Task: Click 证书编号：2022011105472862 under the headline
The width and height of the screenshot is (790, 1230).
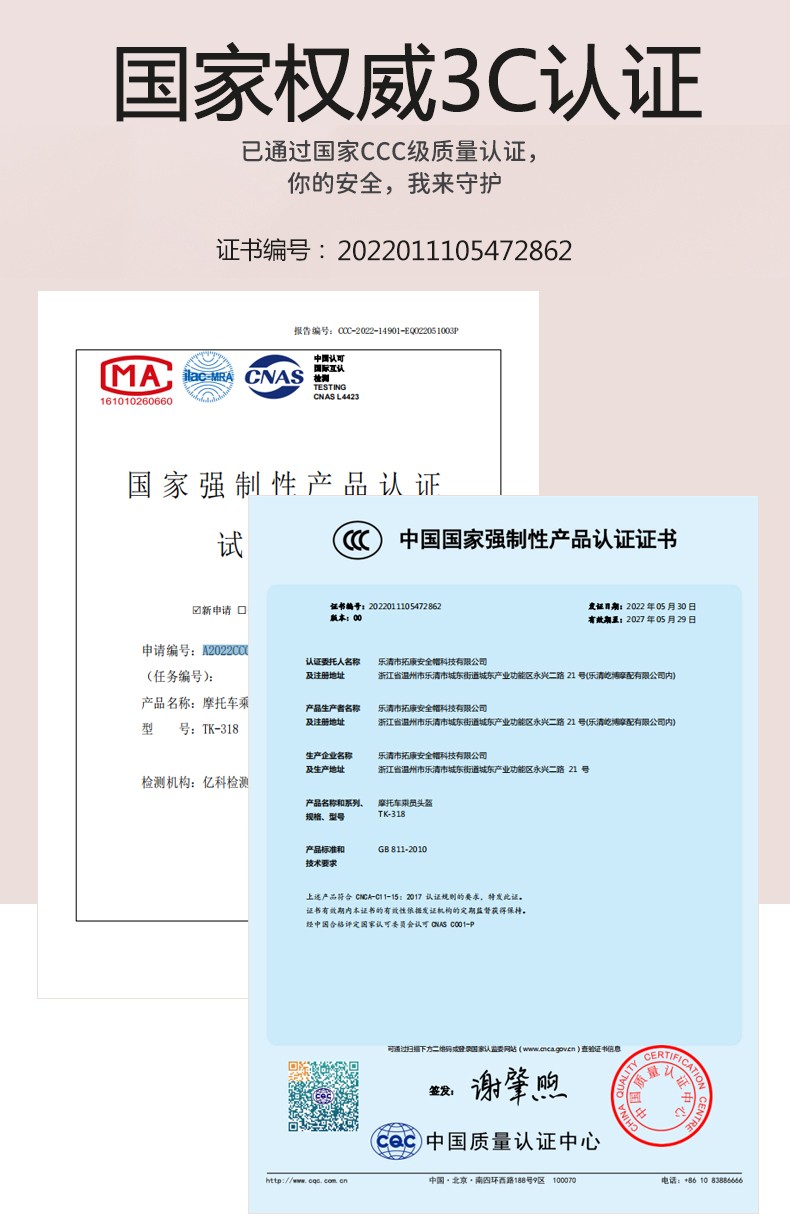Action: [395, 250]
